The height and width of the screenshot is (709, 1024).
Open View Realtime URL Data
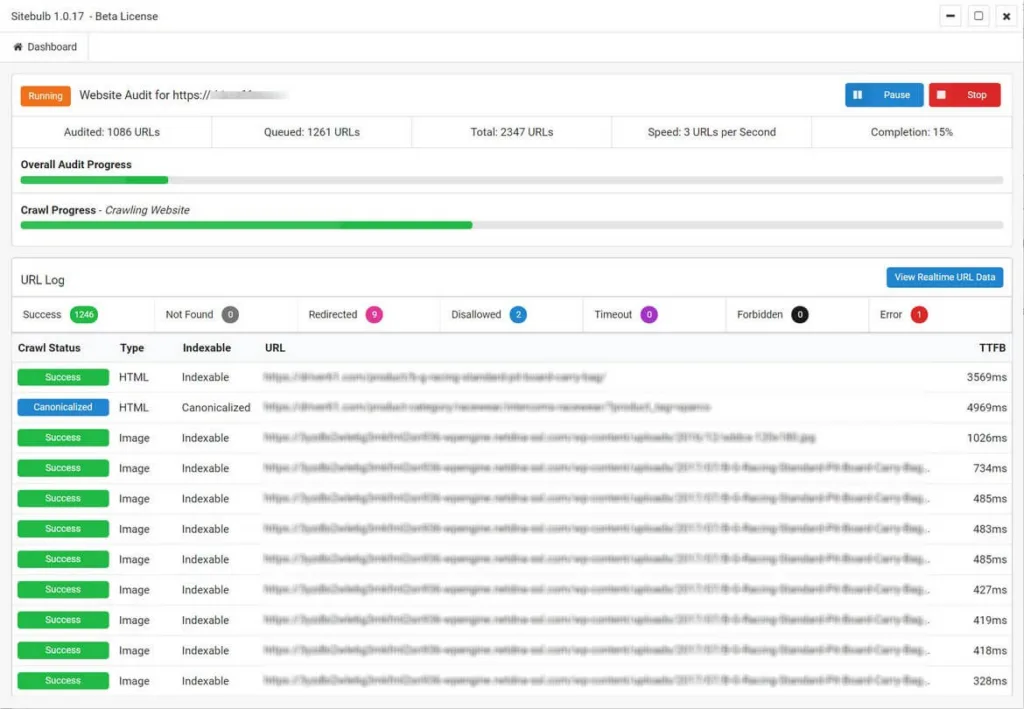coord(944,277)
